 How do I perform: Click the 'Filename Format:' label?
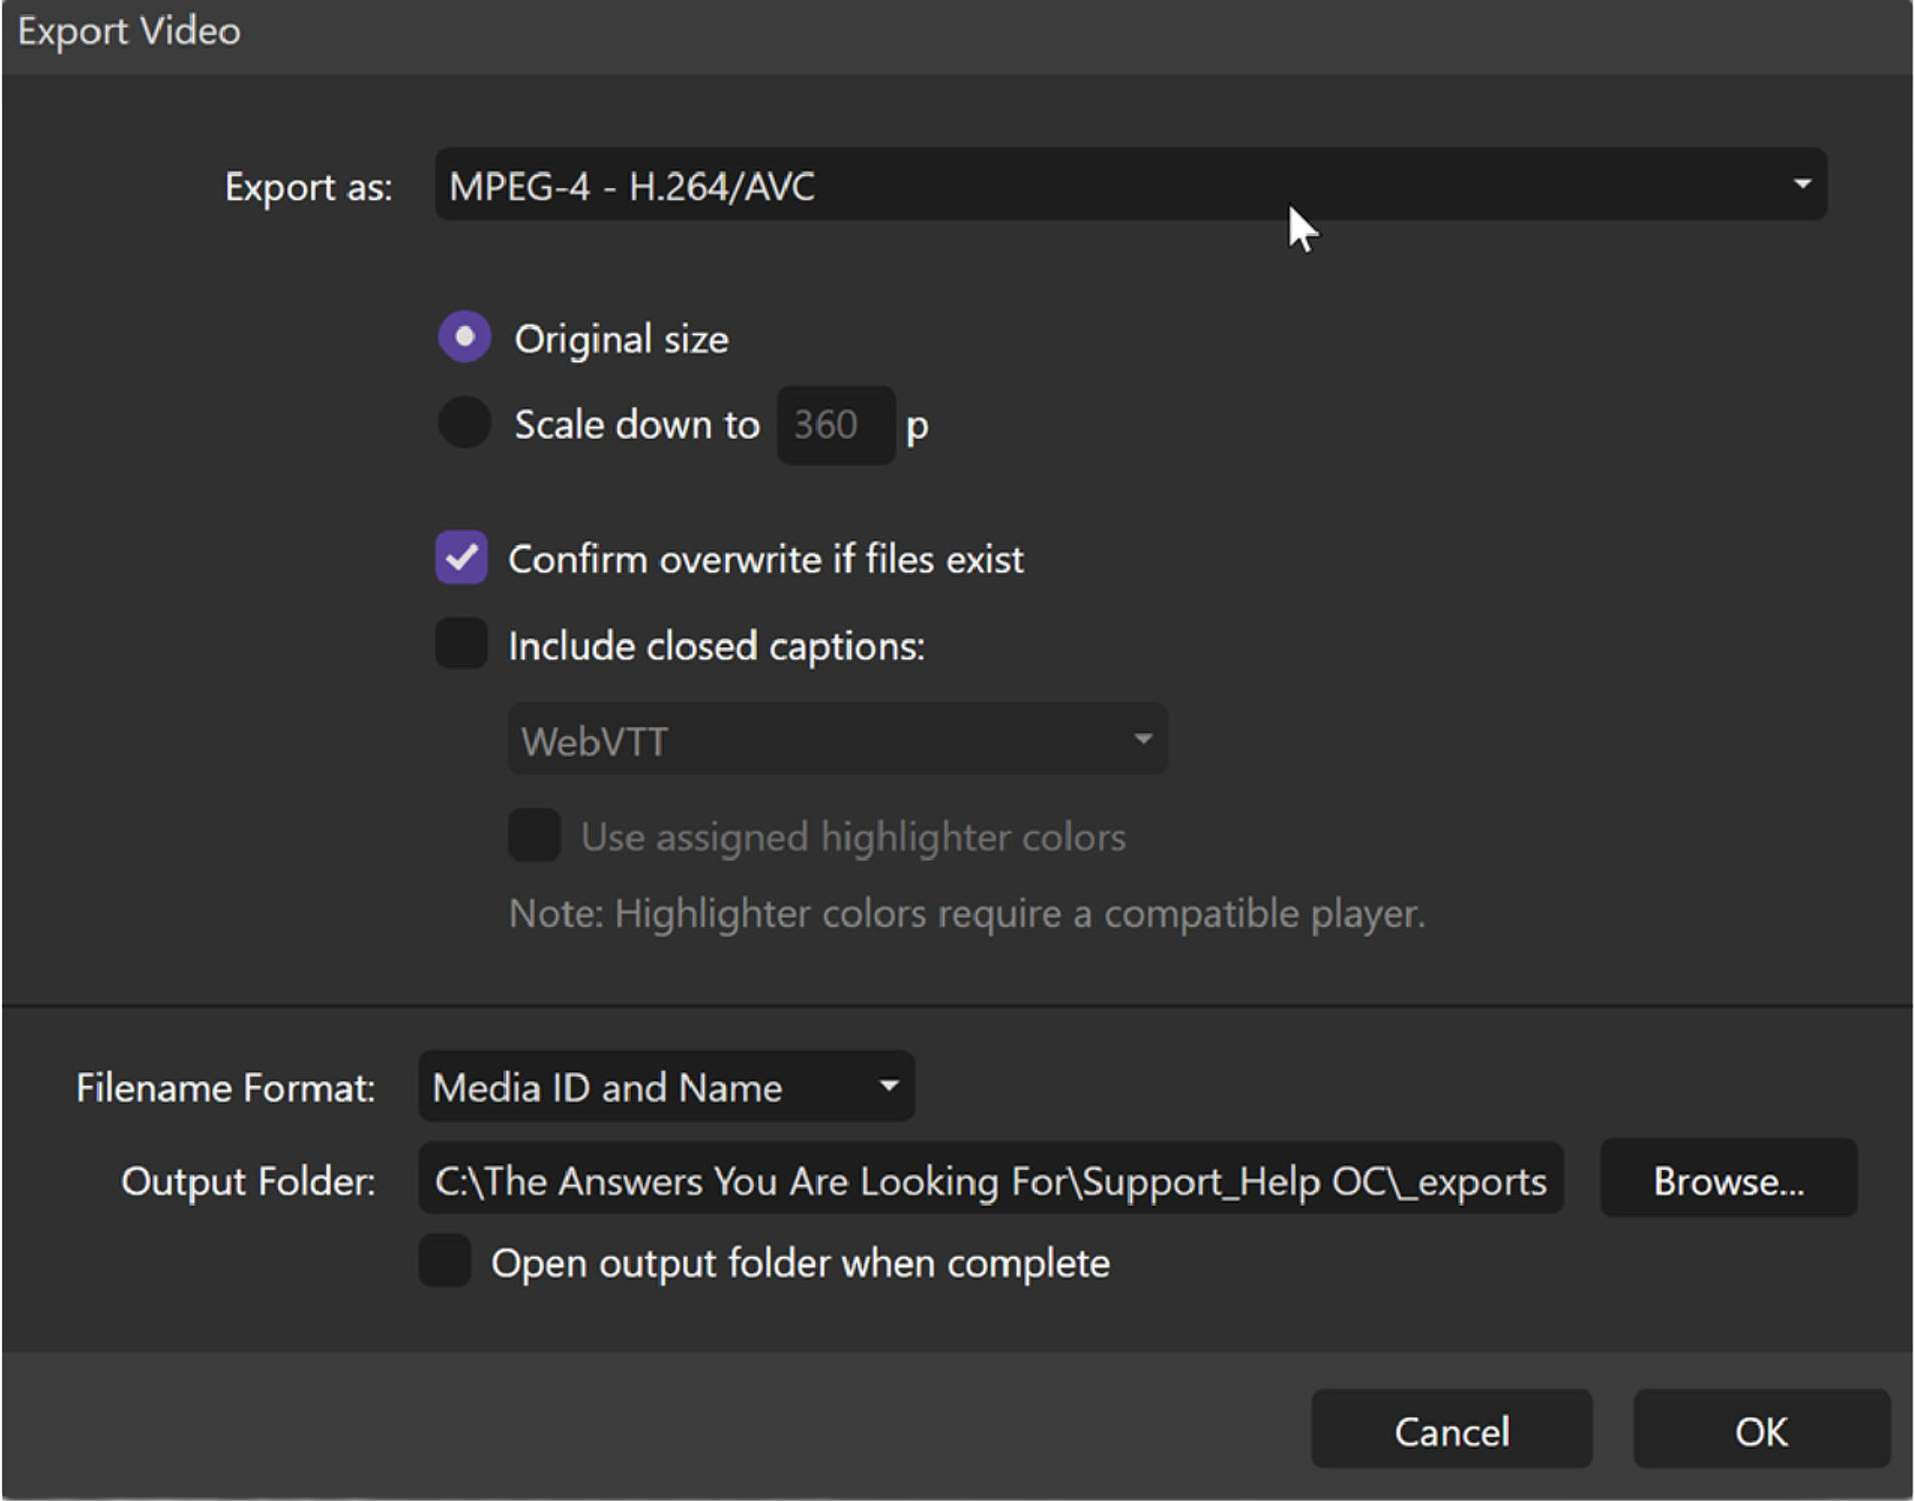[x=225, y=1088]
